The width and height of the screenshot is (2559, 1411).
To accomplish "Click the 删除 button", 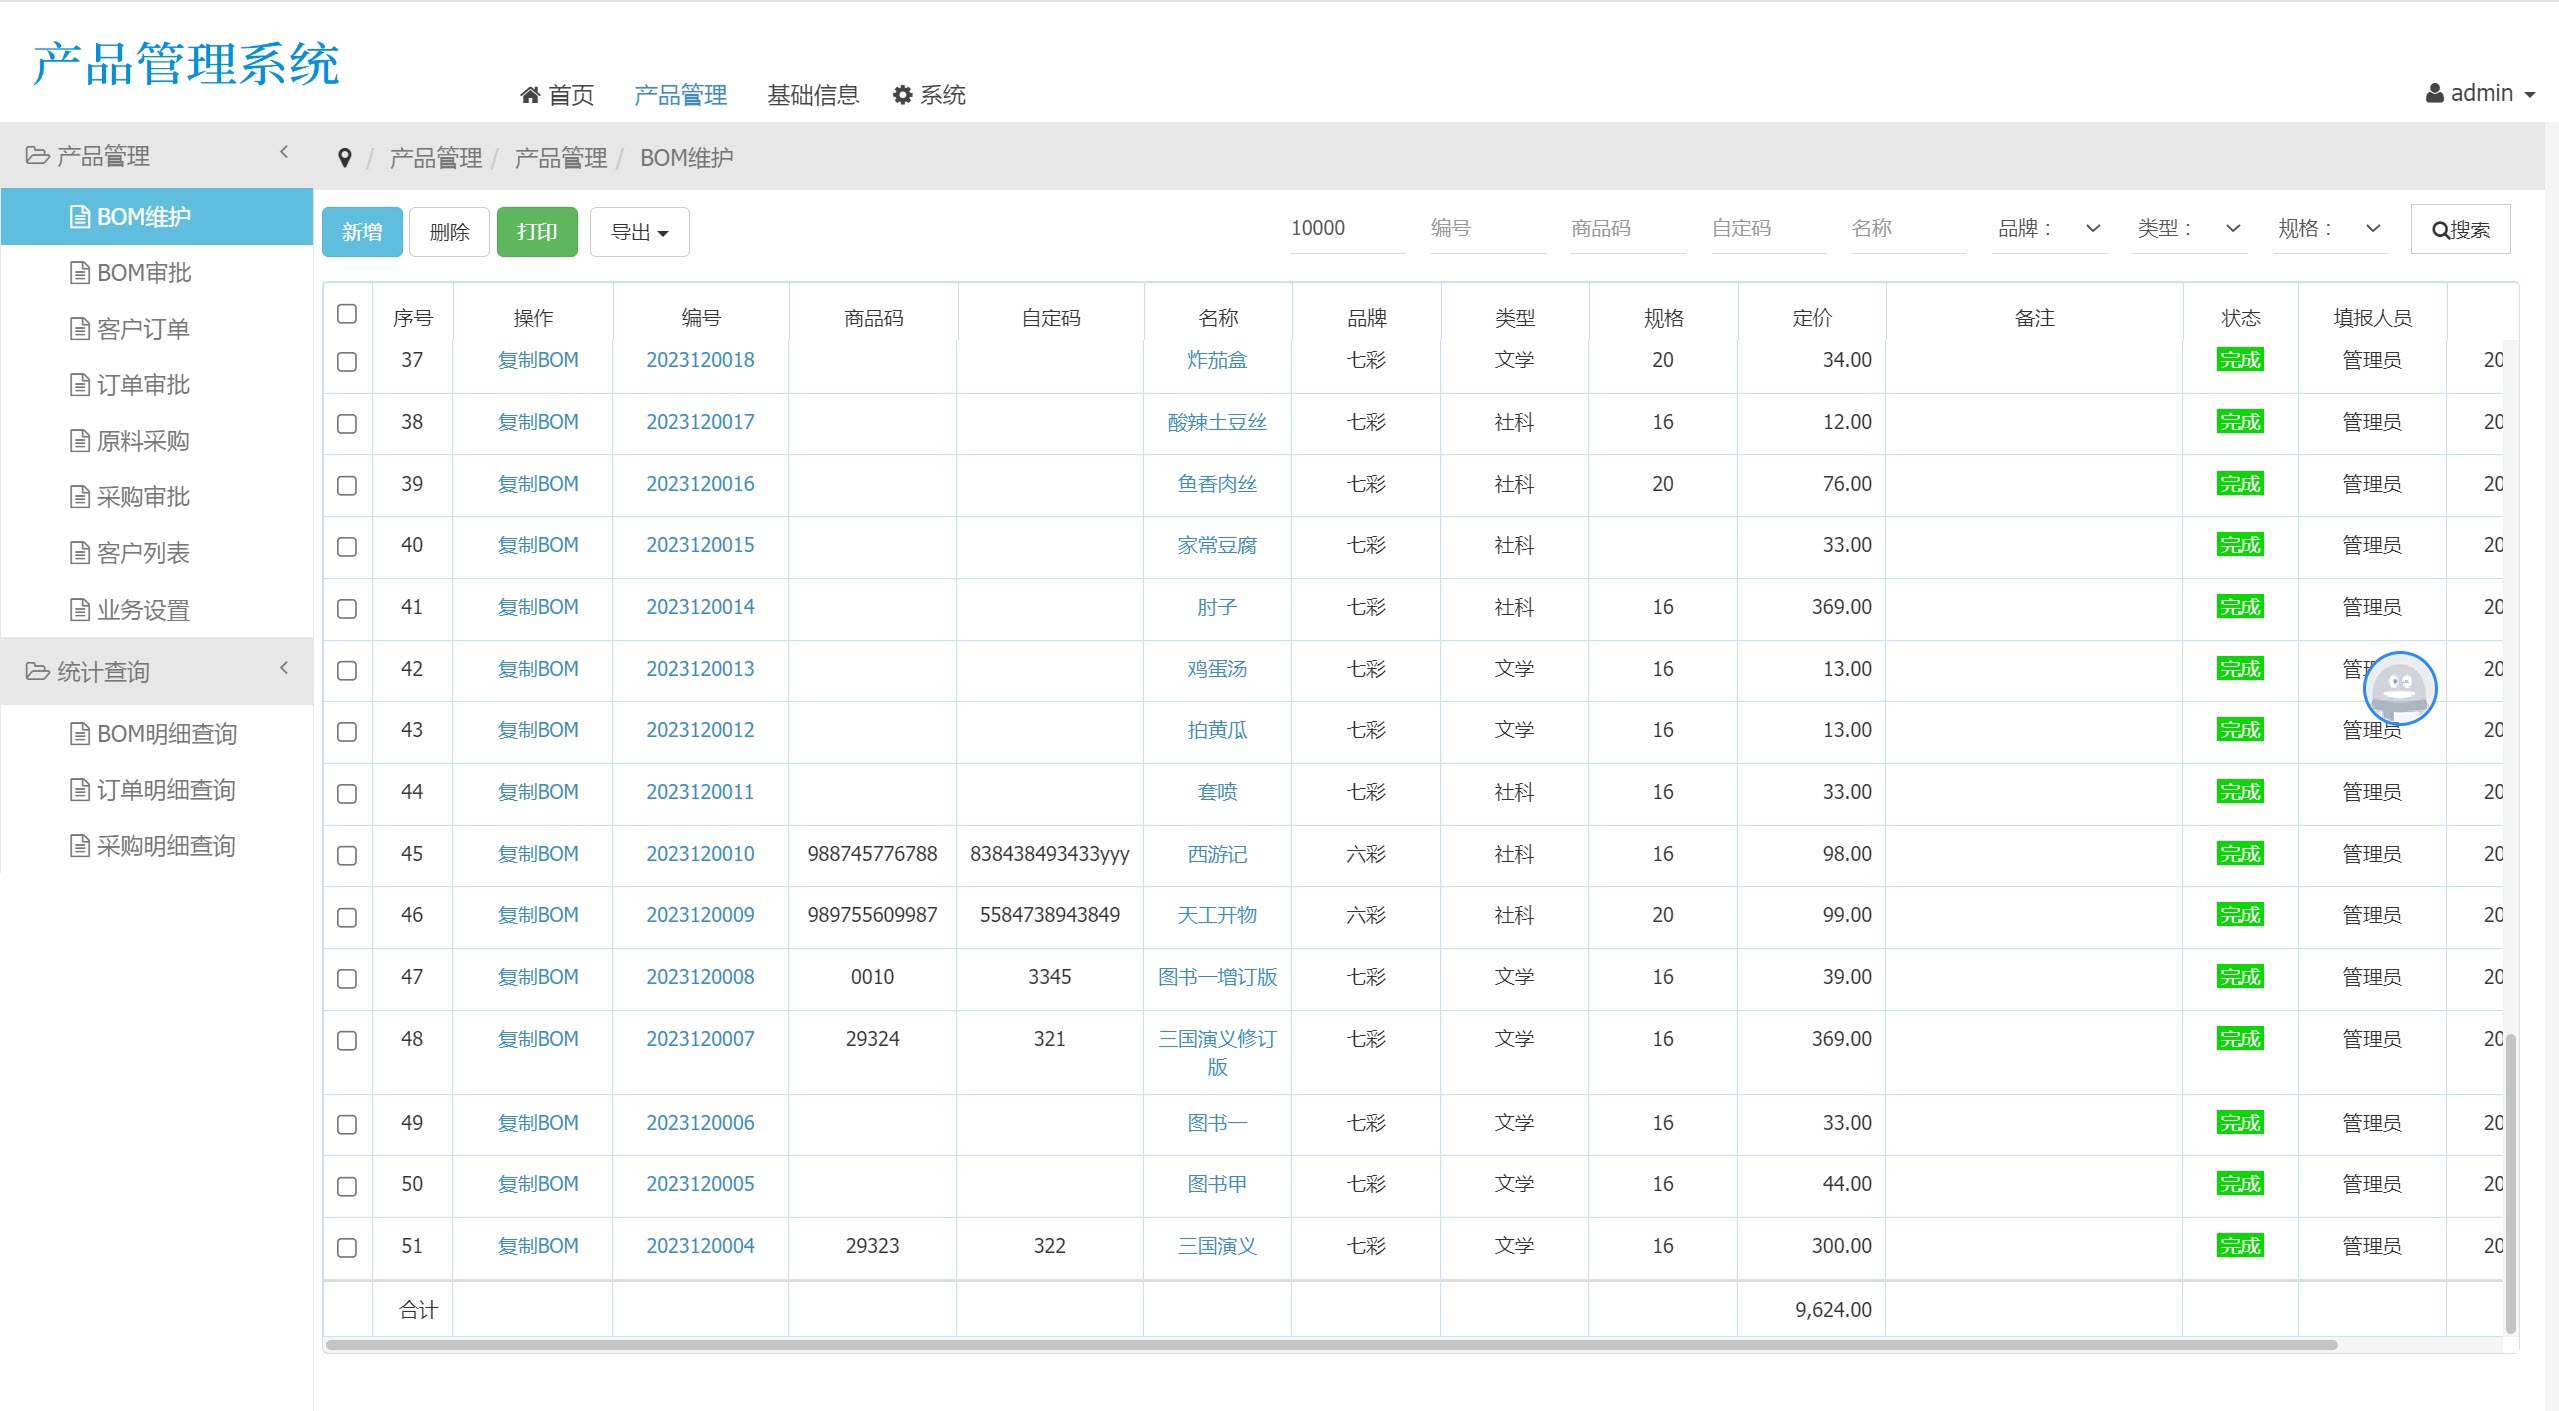I will coord(449,232).
